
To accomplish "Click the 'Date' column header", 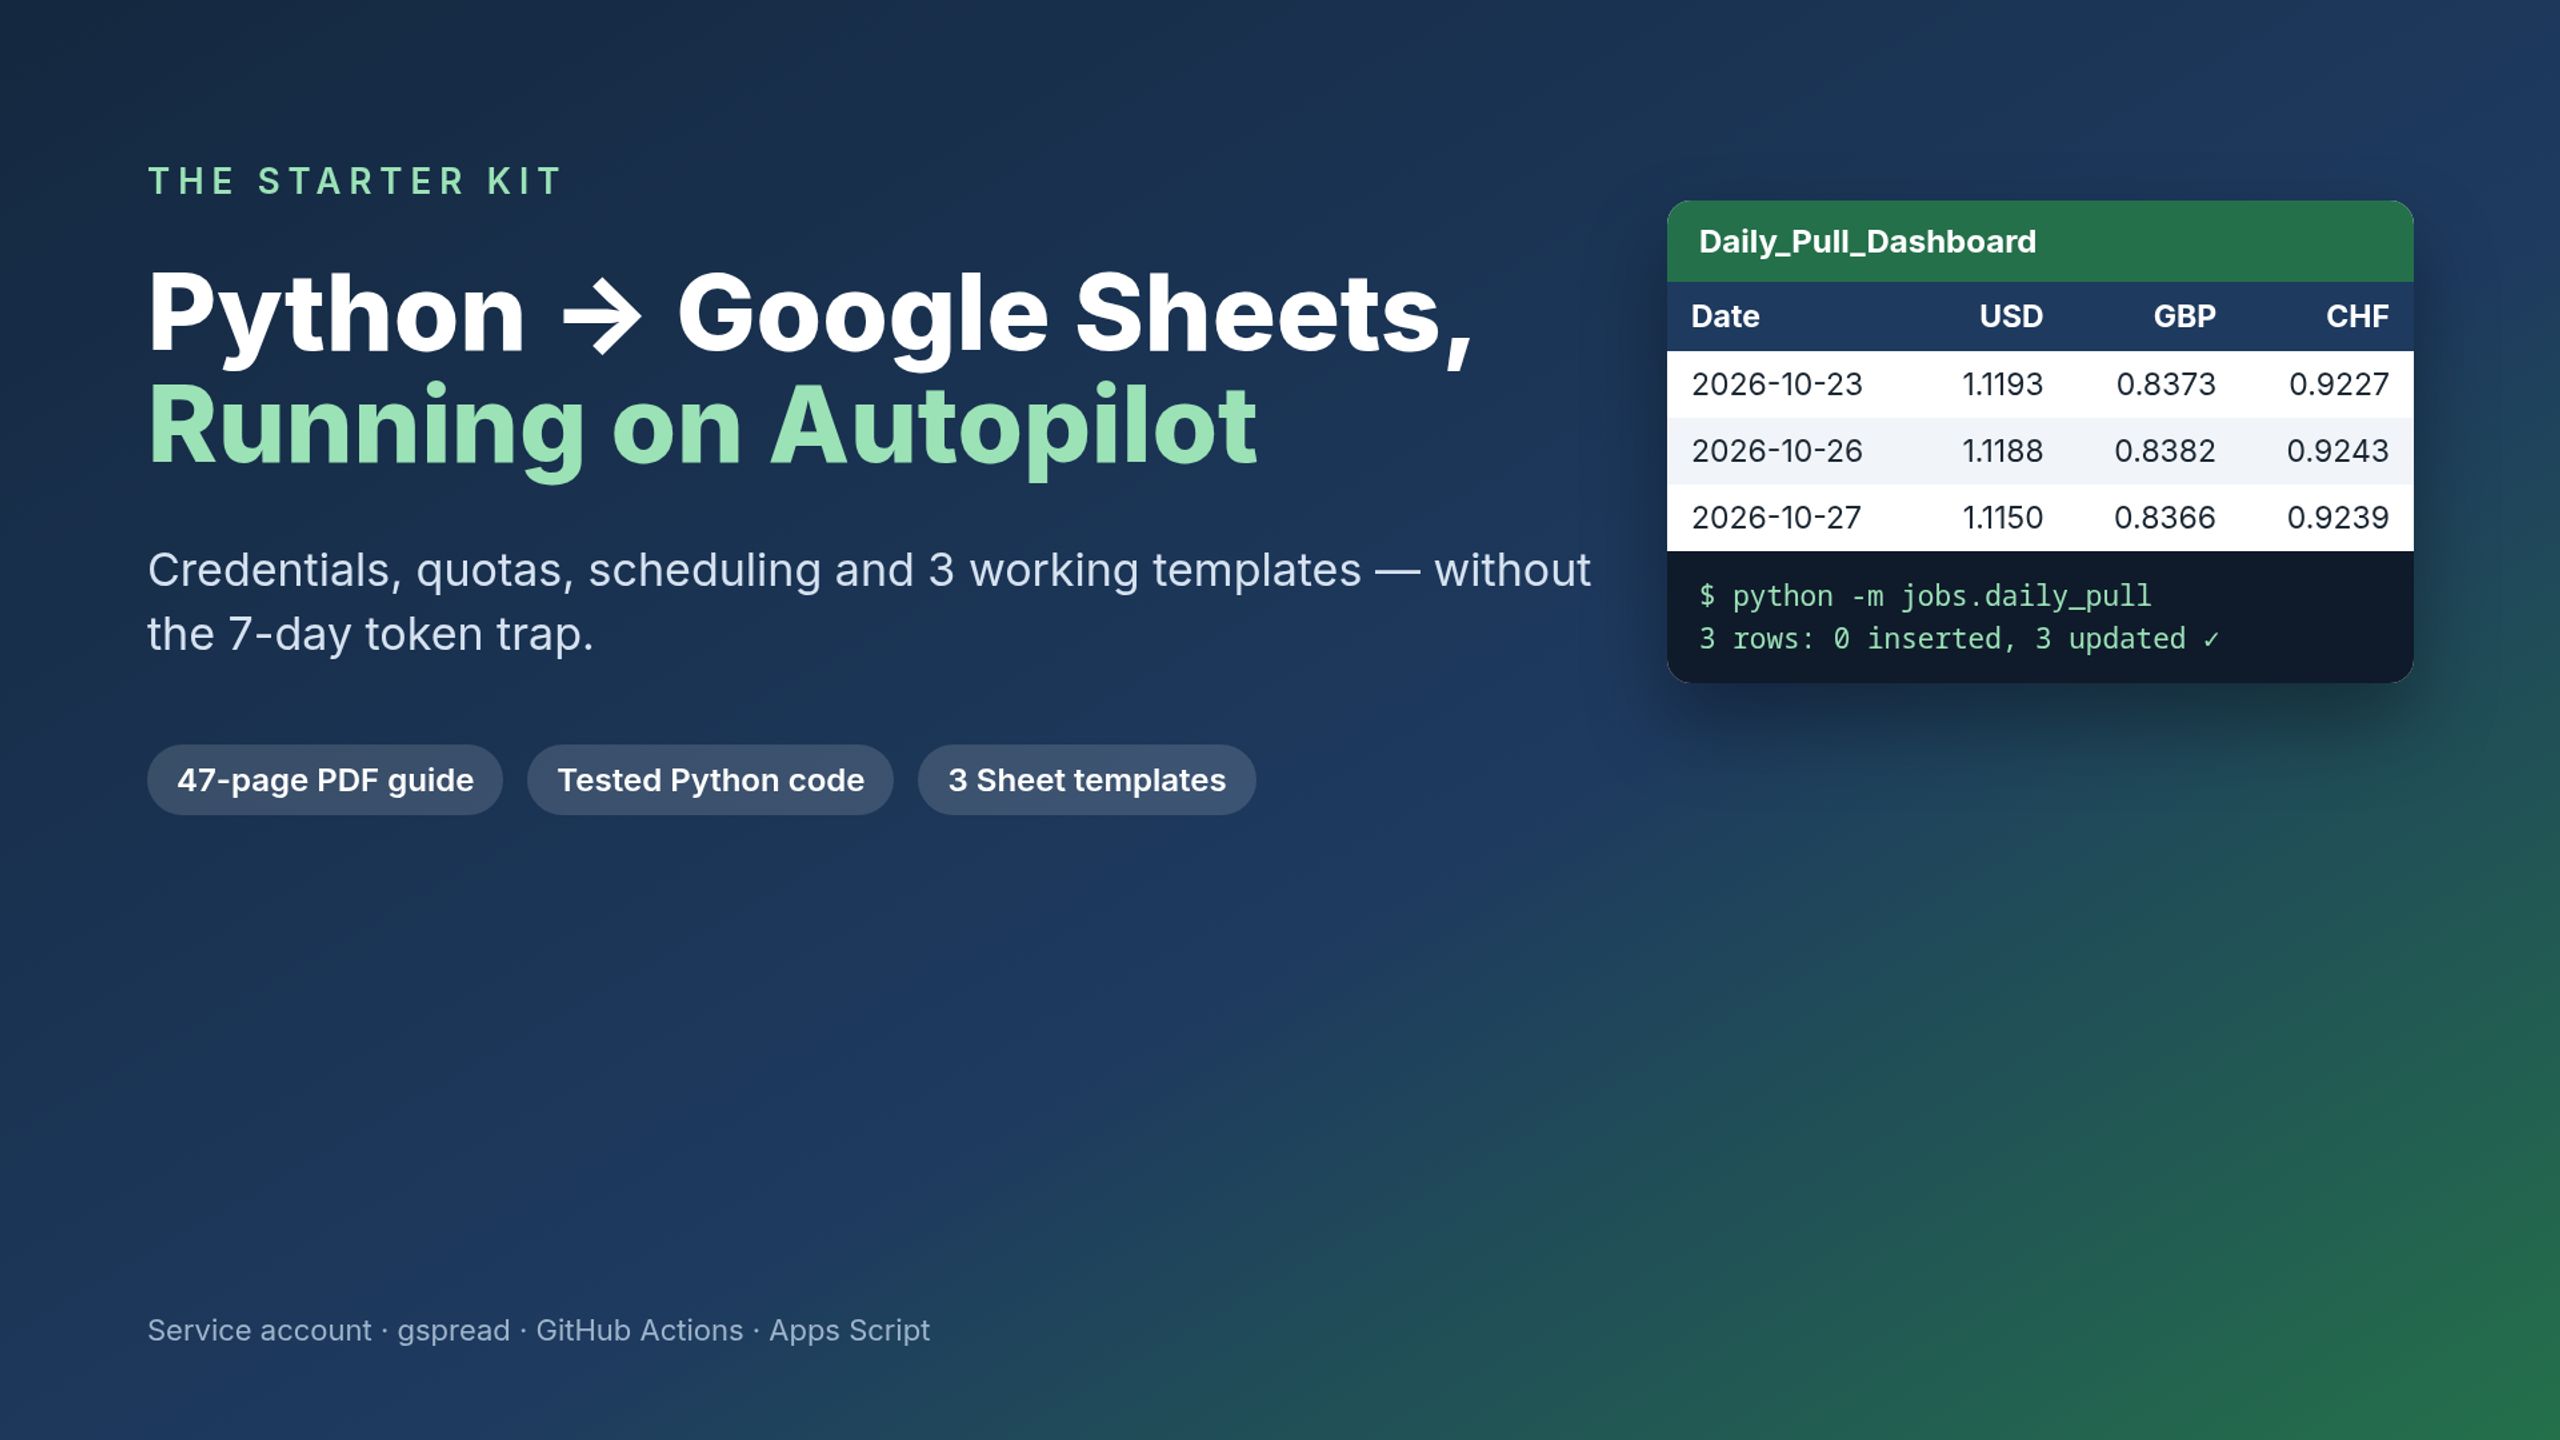I will [1725, 317].
